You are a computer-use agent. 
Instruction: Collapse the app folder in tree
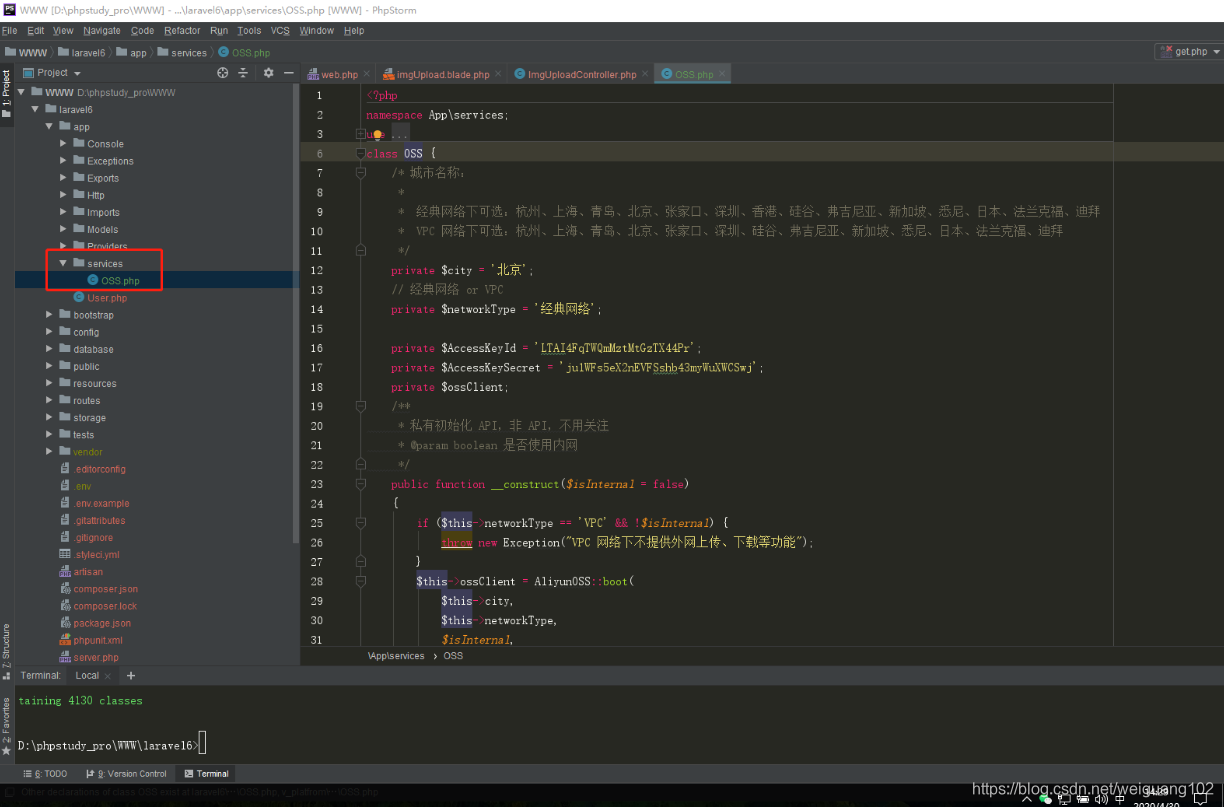50,127
